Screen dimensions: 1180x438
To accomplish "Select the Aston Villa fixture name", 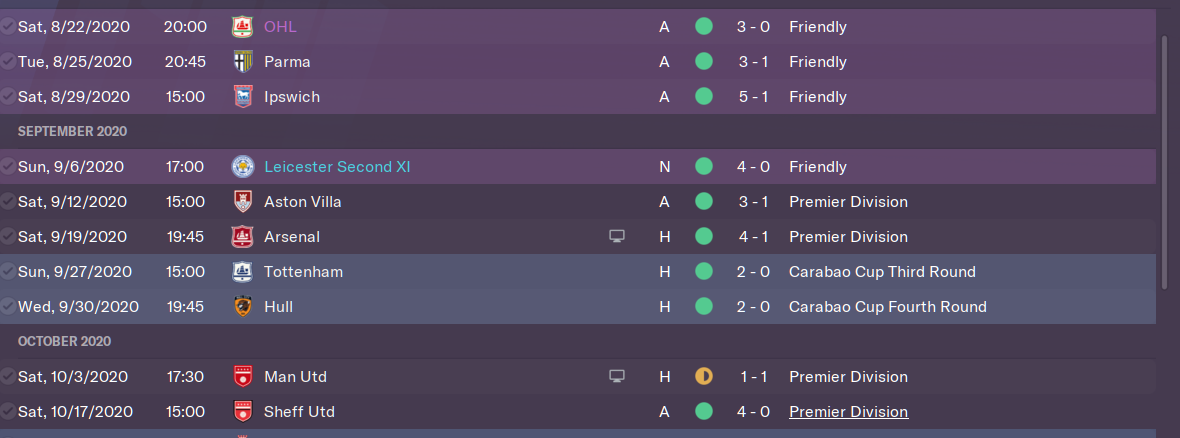I will coord(302,202).
